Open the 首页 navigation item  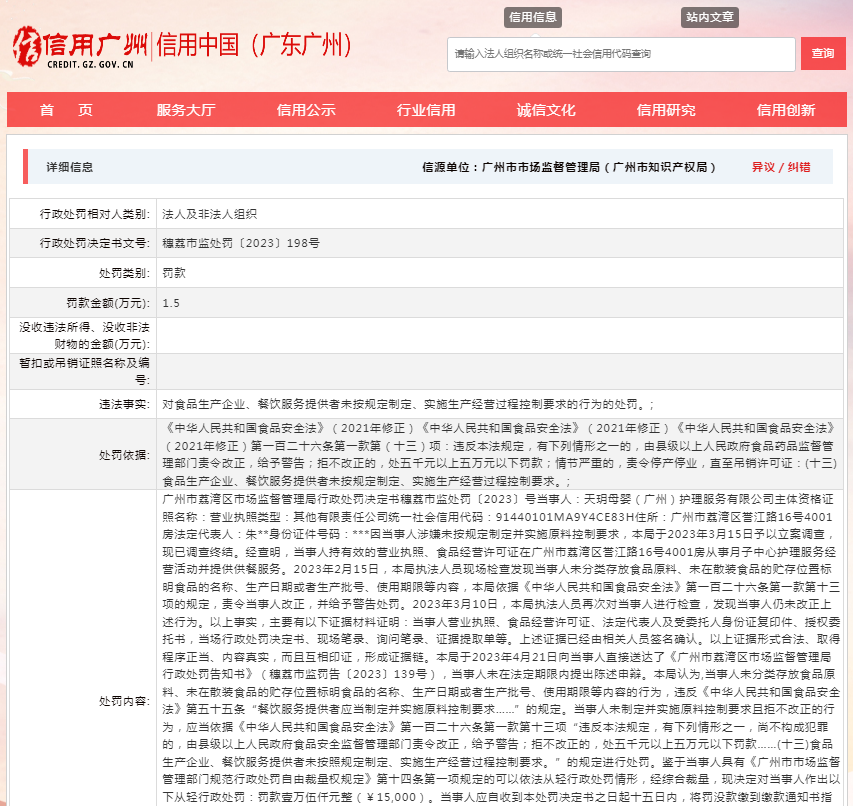(66, 110)
